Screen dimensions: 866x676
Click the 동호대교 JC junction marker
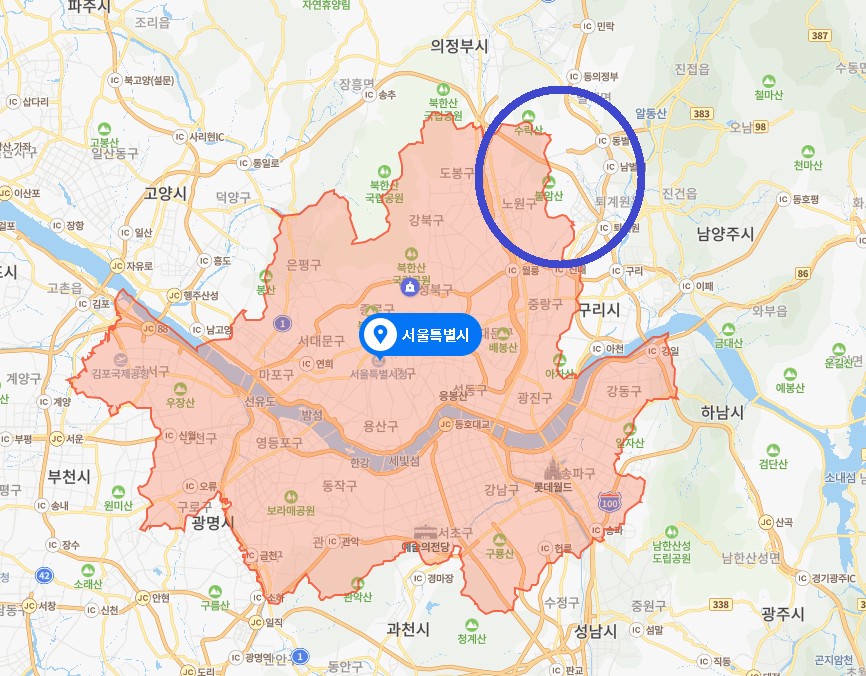(x=446, y=424)
